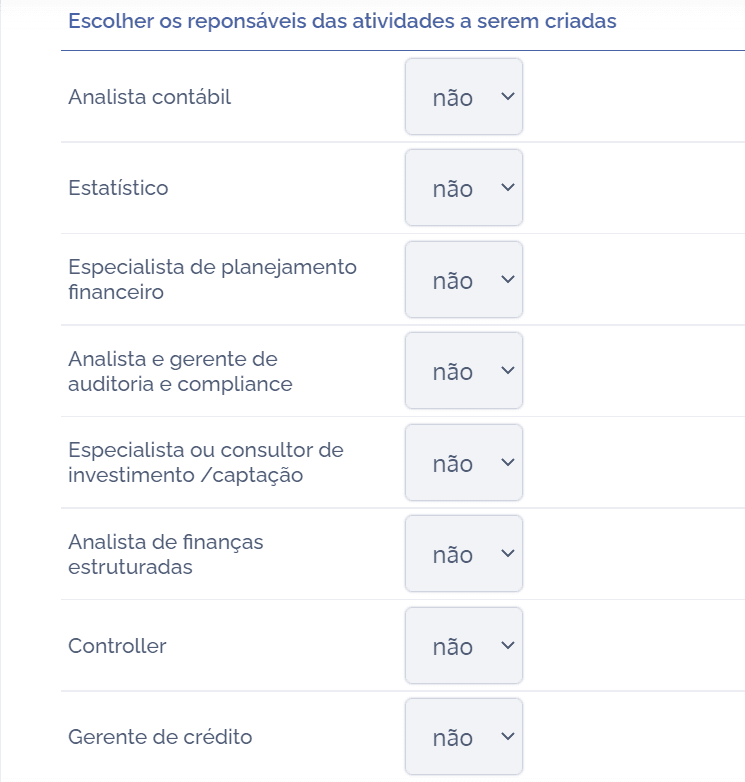Expand the Gerente de crédito dropdown
The height and width of the screenshot is (782, 745).
click(x=463, y=737)
